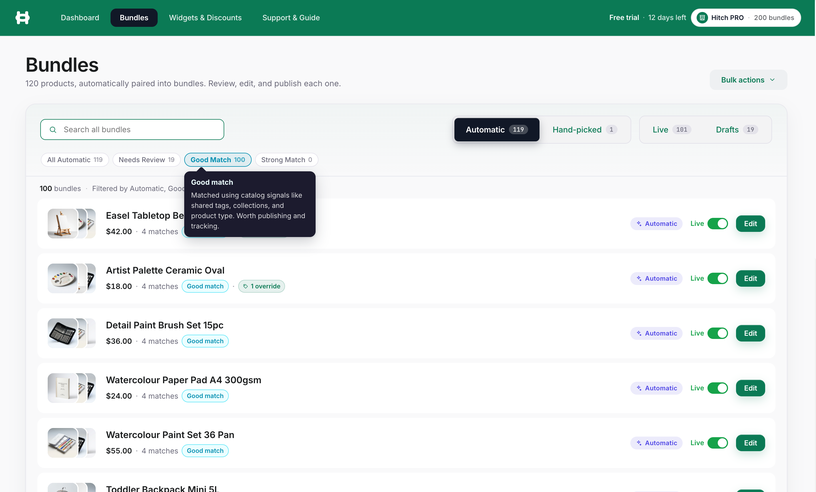Click the Automatic badge on Watercolour Paint Set row
816x492 pixels.
pyautogui.click(x=656, y=443)
